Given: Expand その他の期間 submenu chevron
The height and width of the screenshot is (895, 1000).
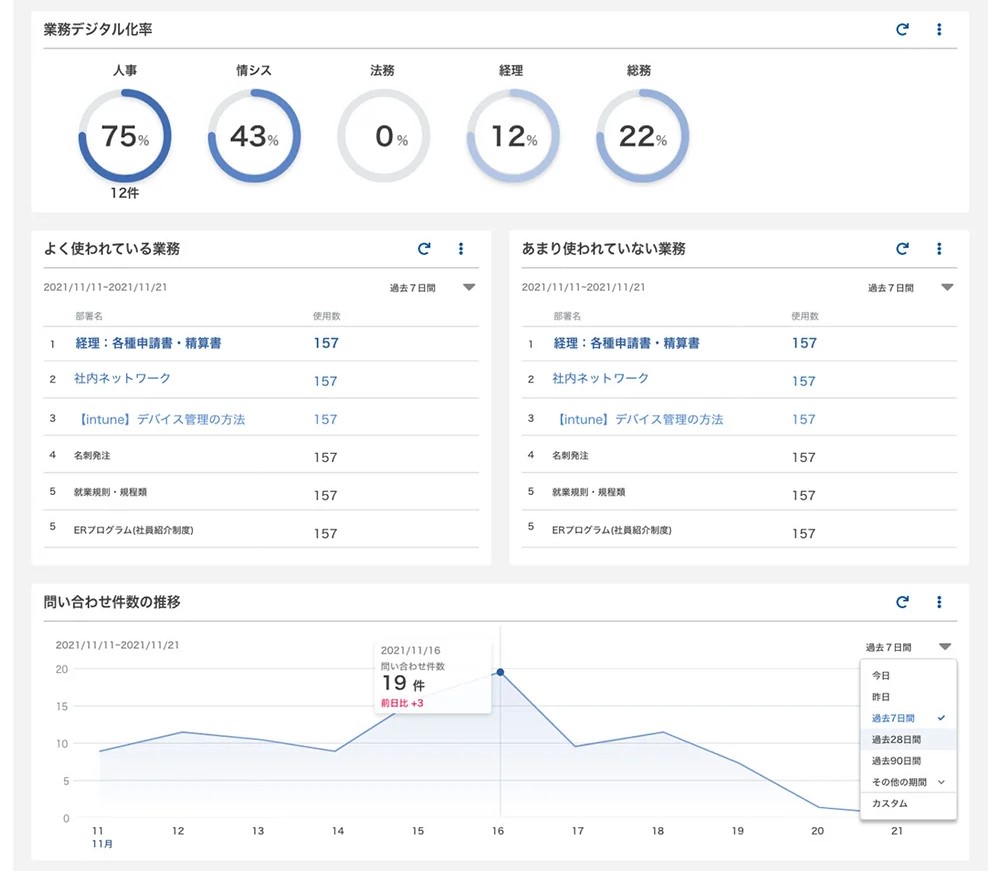Looking at the screenshot, I should pos(941,782).
